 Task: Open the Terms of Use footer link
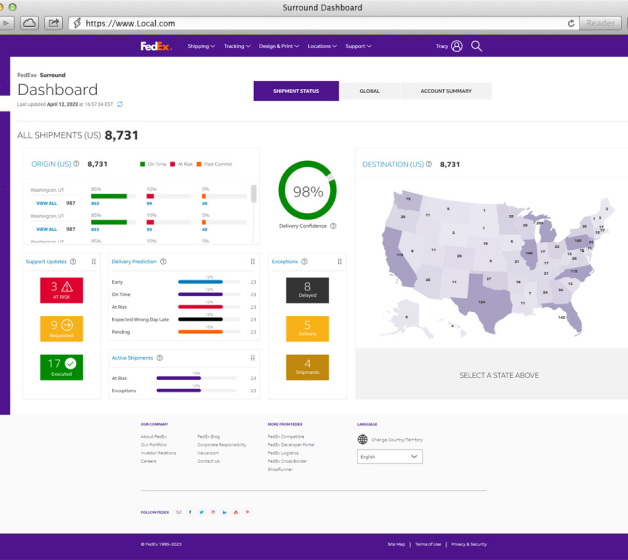pyautogui.click(x=428, y=544)
